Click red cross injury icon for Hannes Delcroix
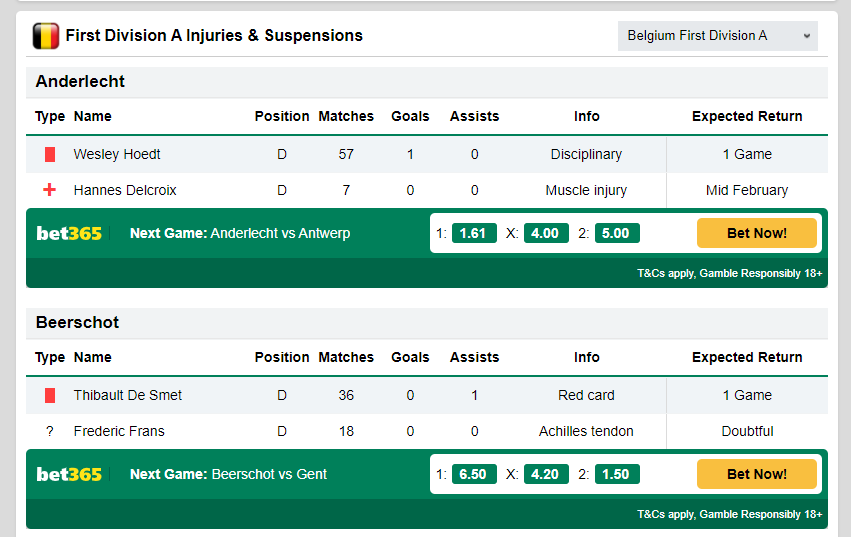851x537 pixels. [49, 190]
